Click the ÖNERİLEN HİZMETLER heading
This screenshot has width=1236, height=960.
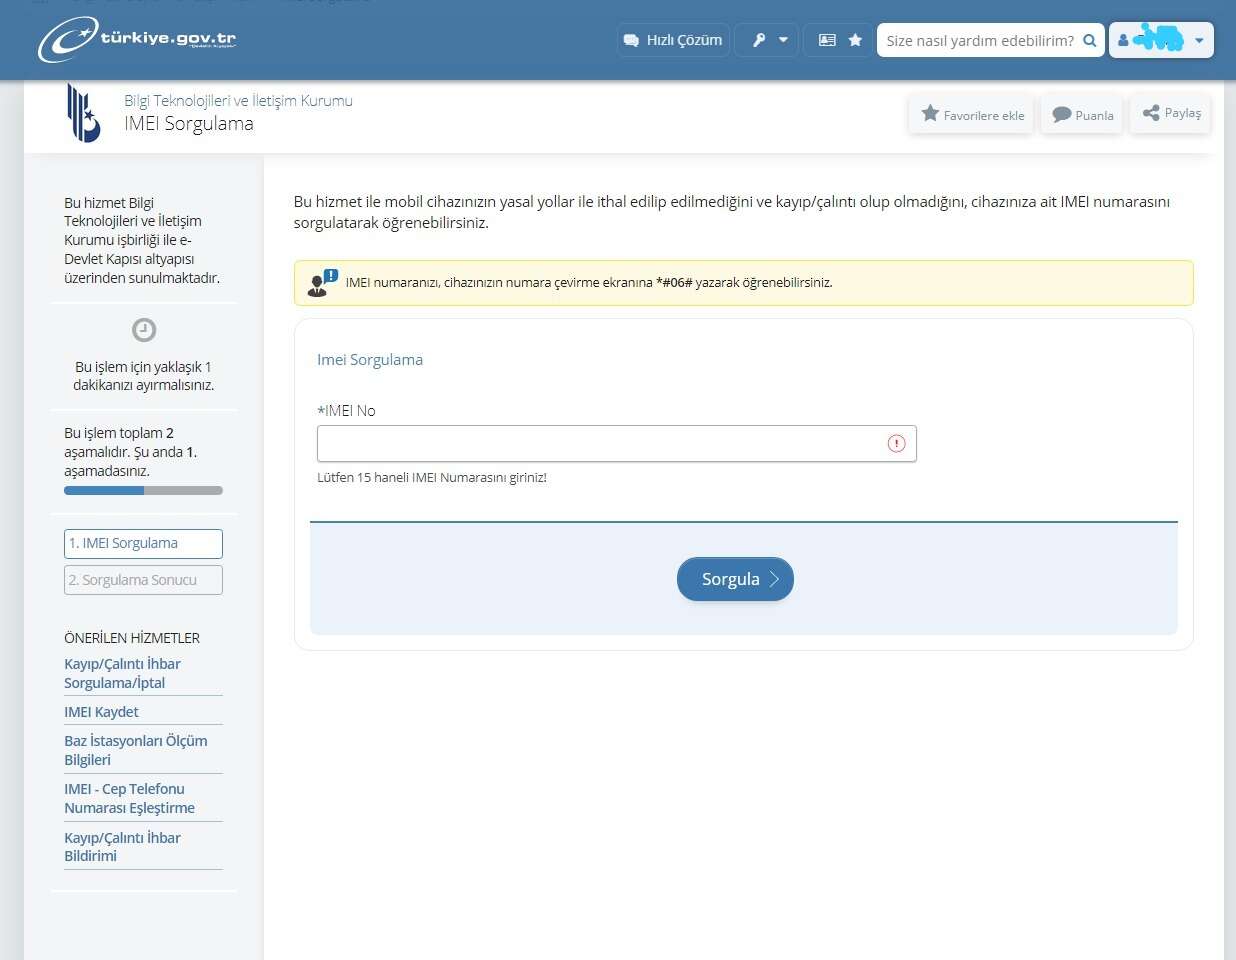[x=132, y=638]
